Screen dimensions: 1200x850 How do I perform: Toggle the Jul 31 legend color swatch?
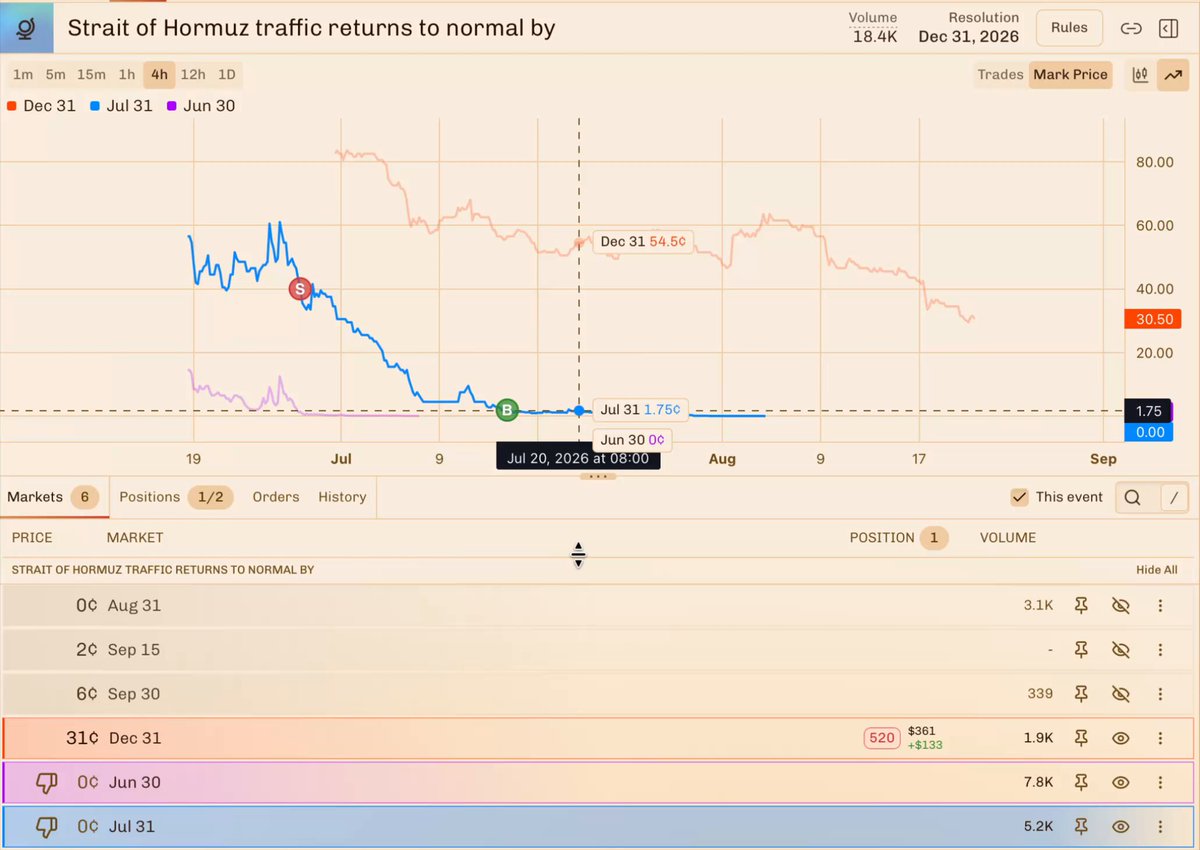(93, 106)
